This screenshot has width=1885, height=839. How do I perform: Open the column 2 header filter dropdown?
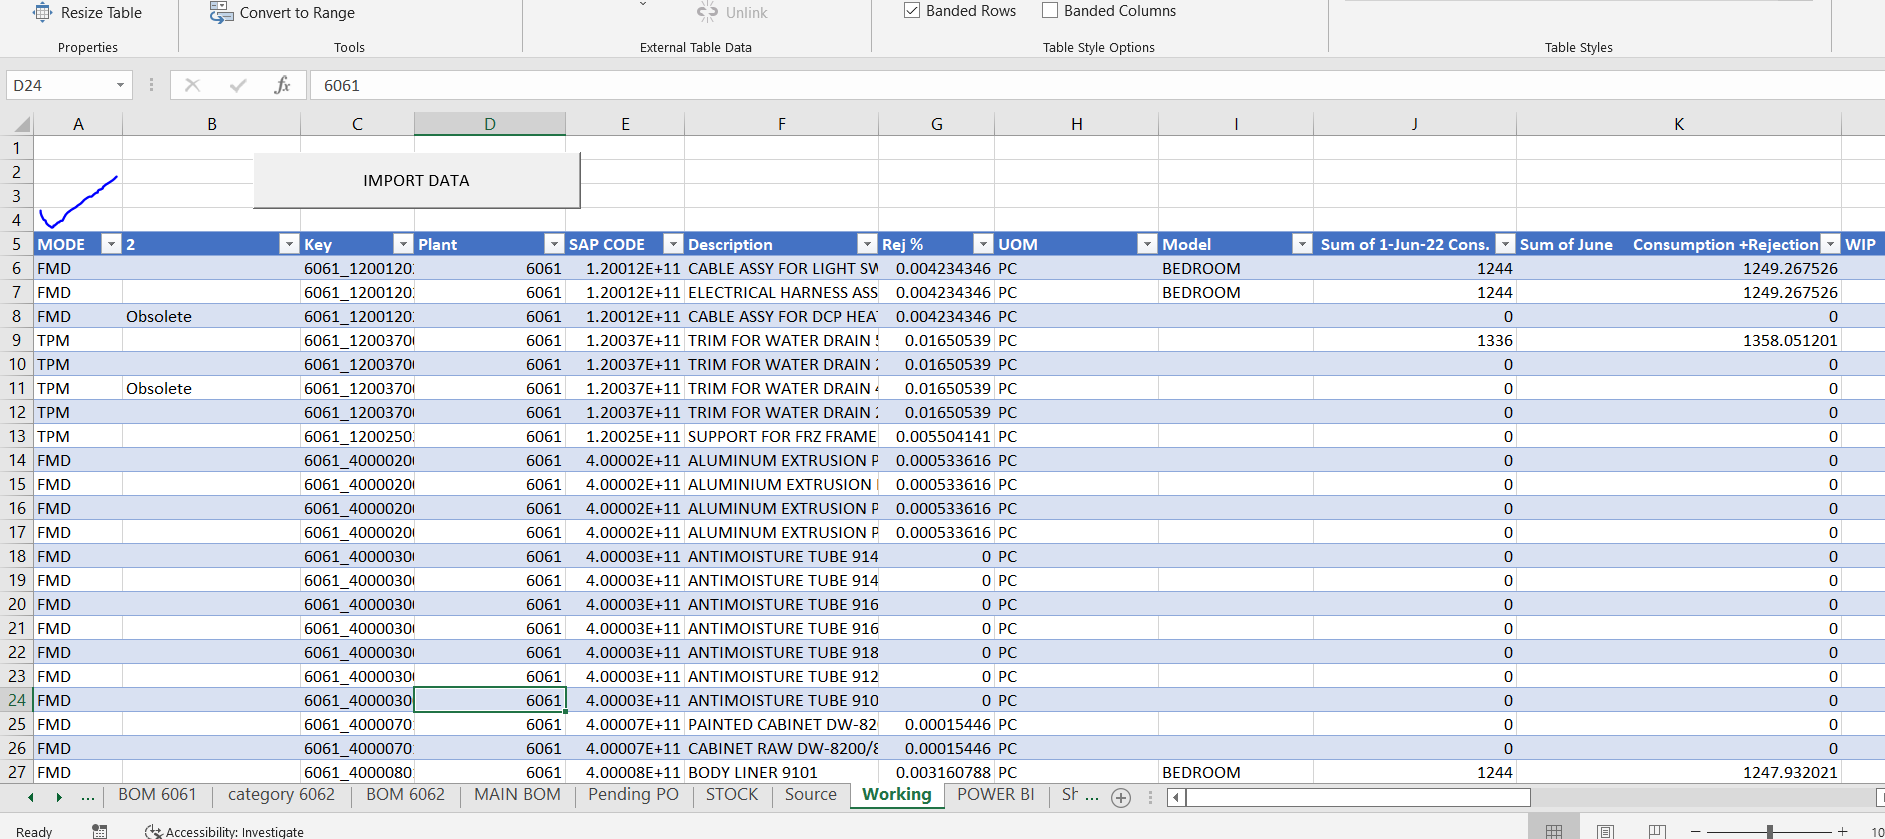click(289, 244)
